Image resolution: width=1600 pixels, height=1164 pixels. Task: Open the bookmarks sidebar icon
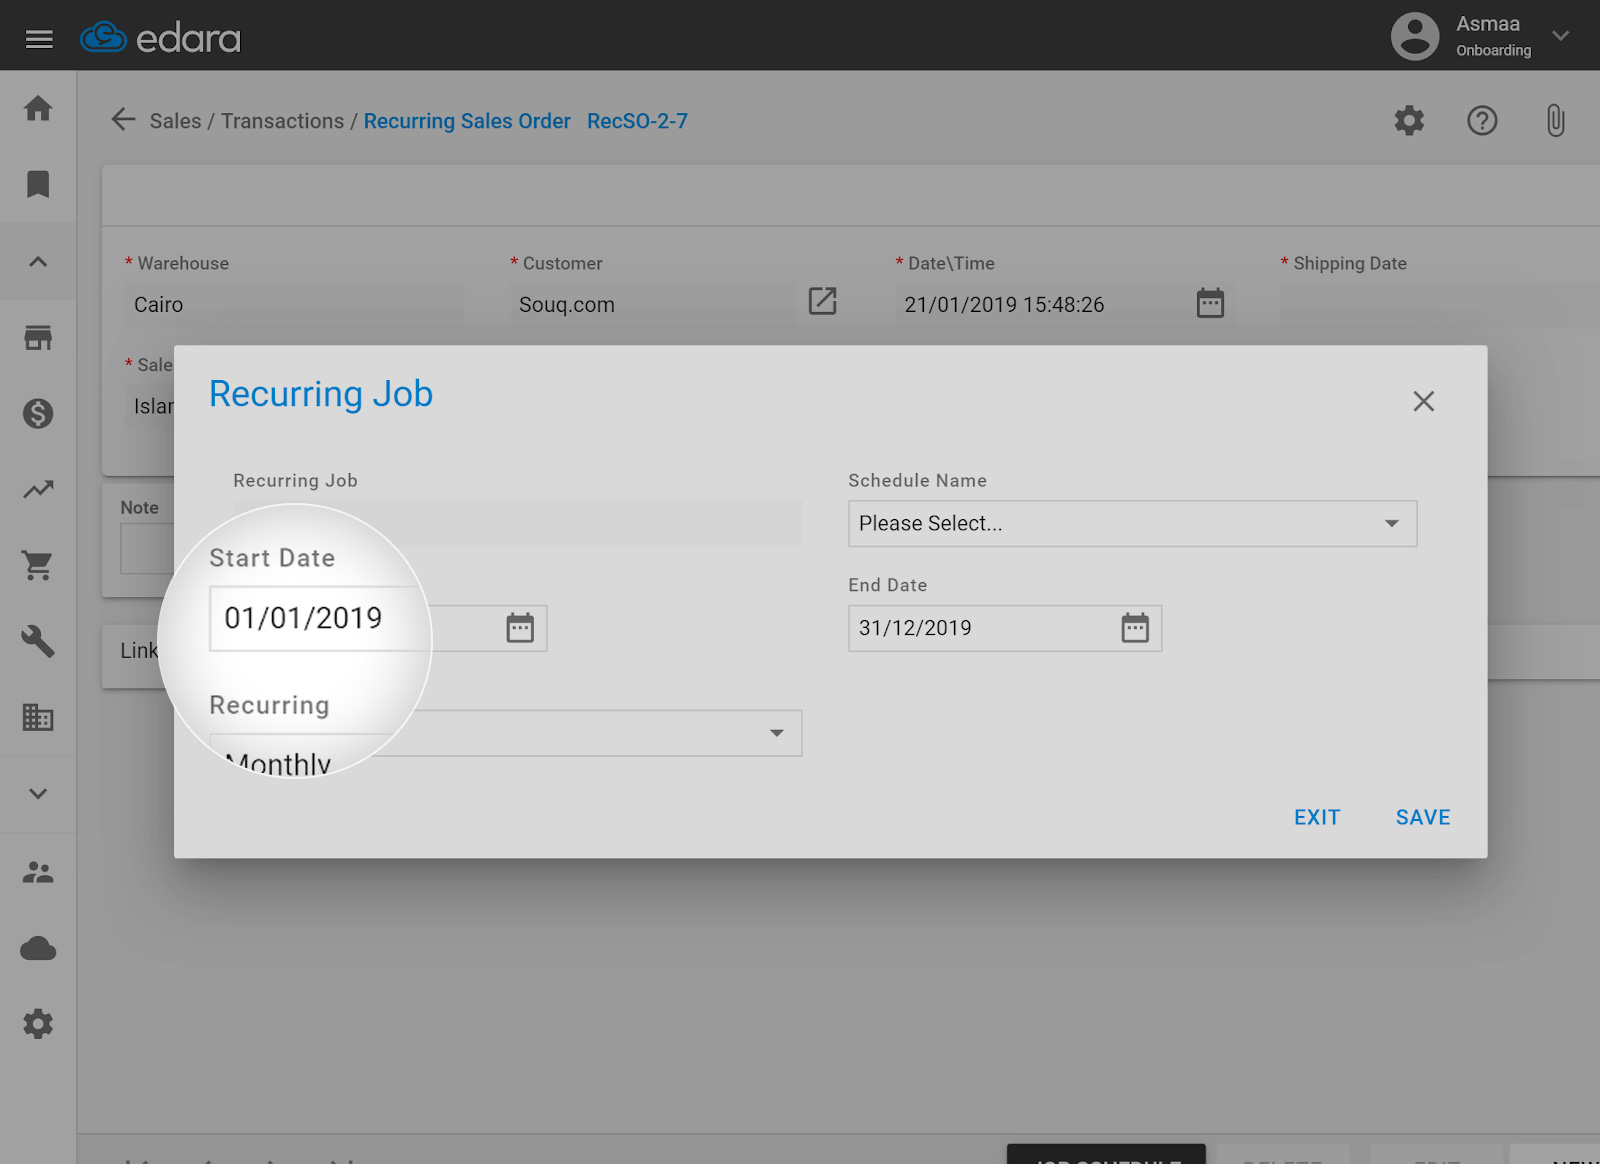[38, 184]
